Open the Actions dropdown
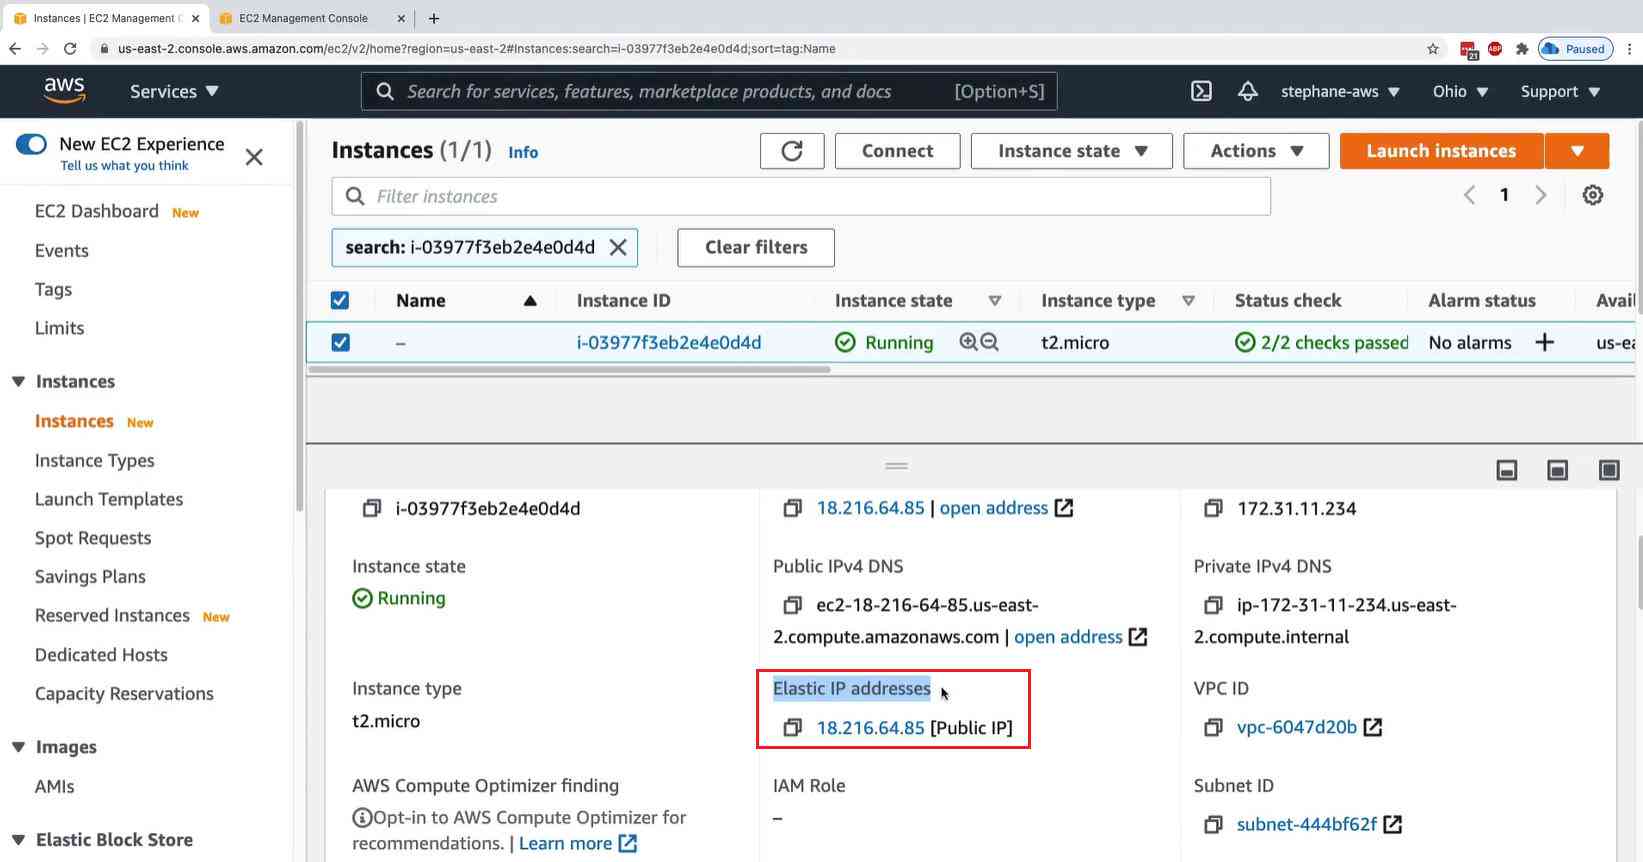1643x862 pixels. 1256,151
